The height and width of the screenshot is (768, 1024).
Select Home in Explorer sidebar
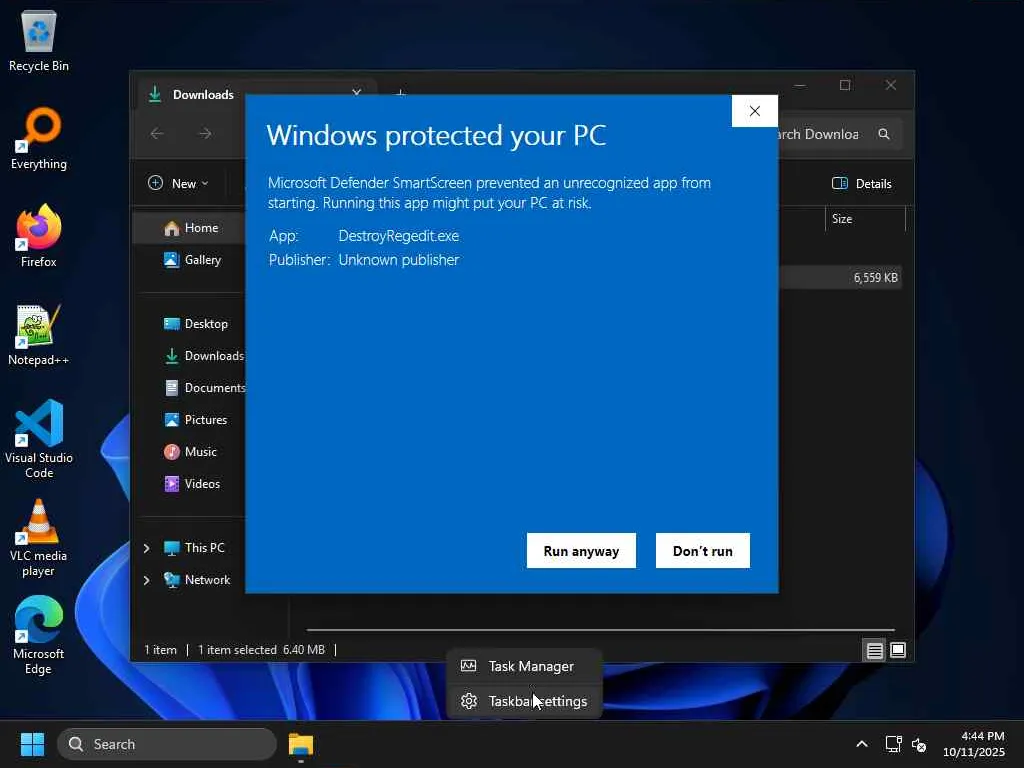(x=190, y=228)
